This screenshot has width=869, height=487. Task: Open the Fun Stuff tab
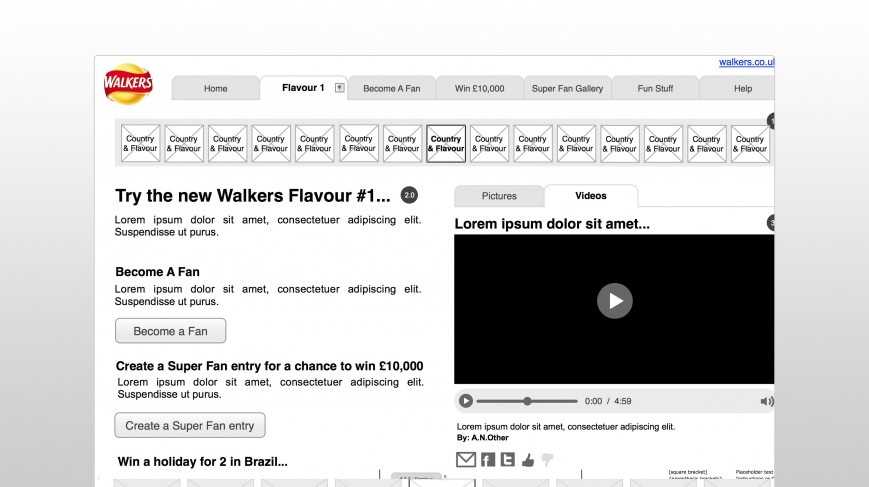pyautogui.click(x=655, y=88)
